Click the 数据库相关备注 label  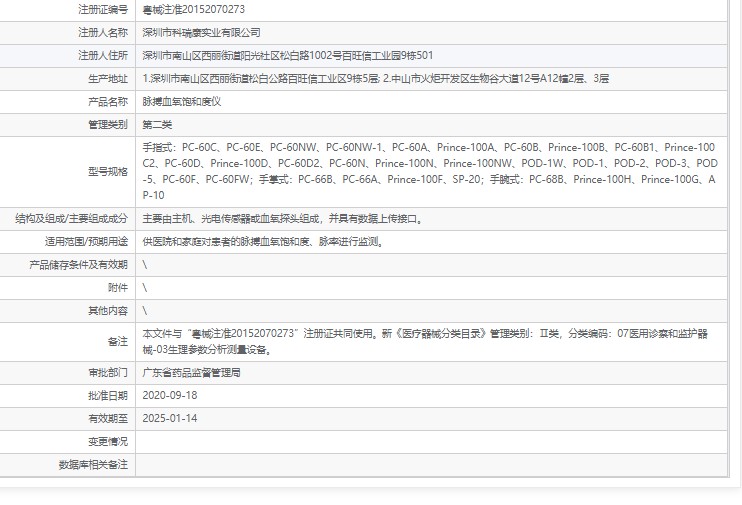93,465
